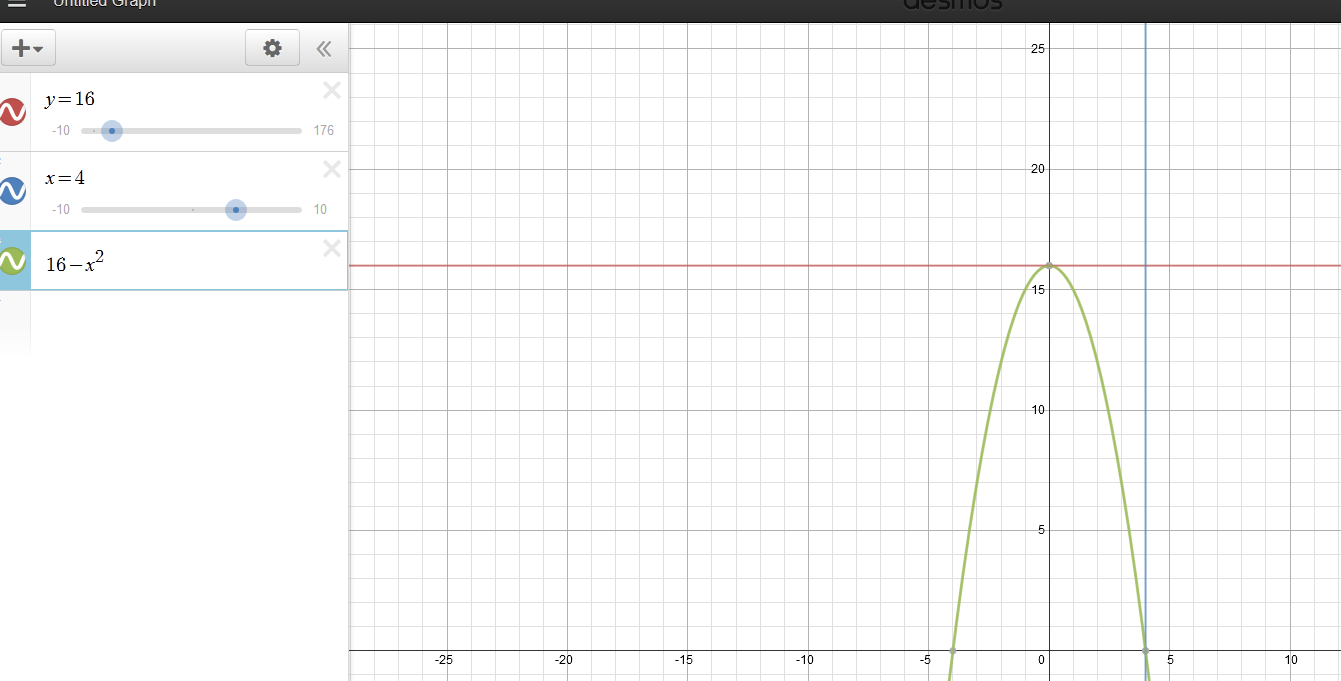Toggle visibility of y=16 red icon
This screenshot has width=1341, height=681.
tap(12, 112)
